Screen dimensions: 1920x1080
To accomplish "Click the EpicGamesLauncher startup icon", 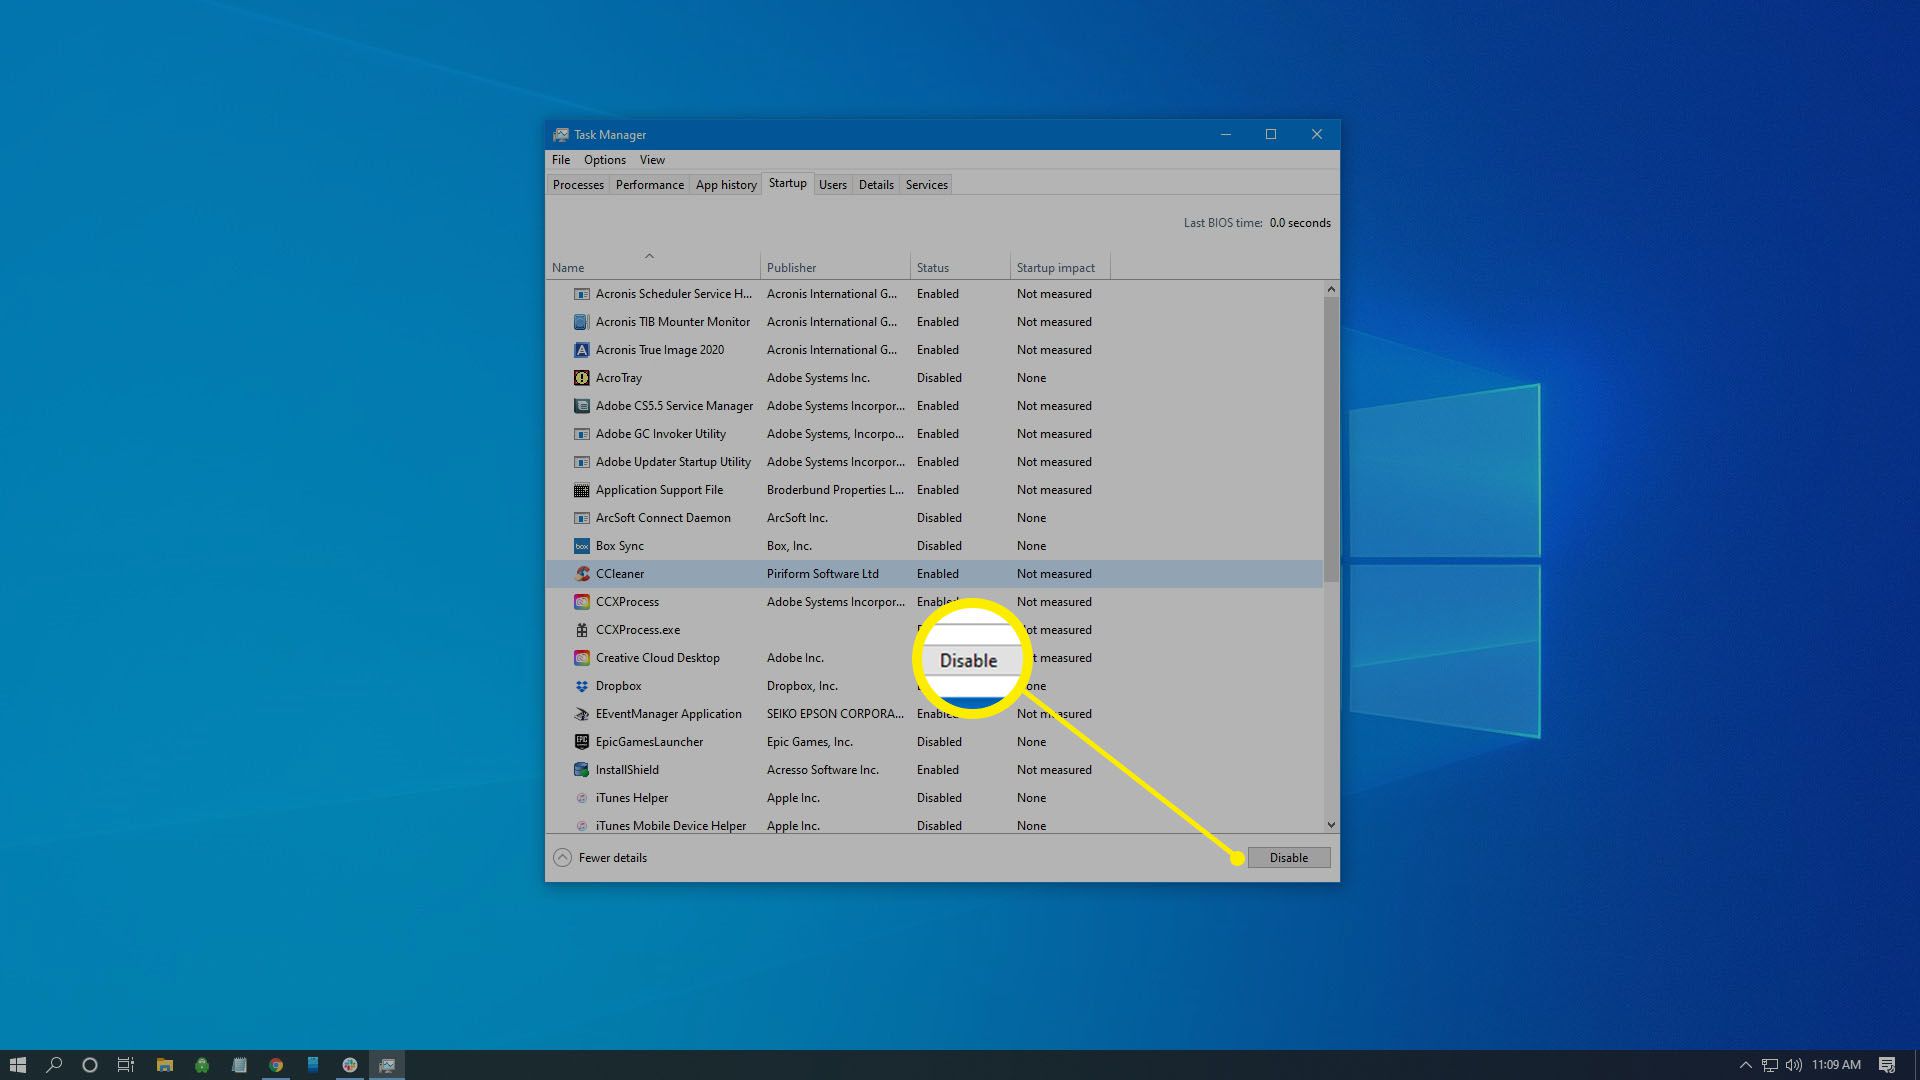I will pyautogui.click(x=580, y=741).
